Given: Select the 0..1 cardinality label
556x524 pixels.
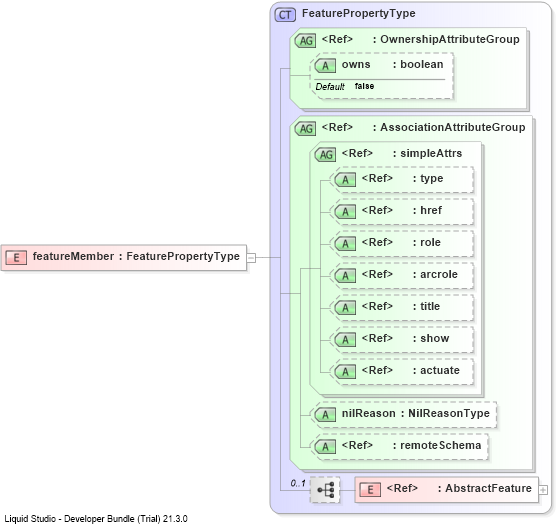Looking at the screenshot, I should 298,483.
